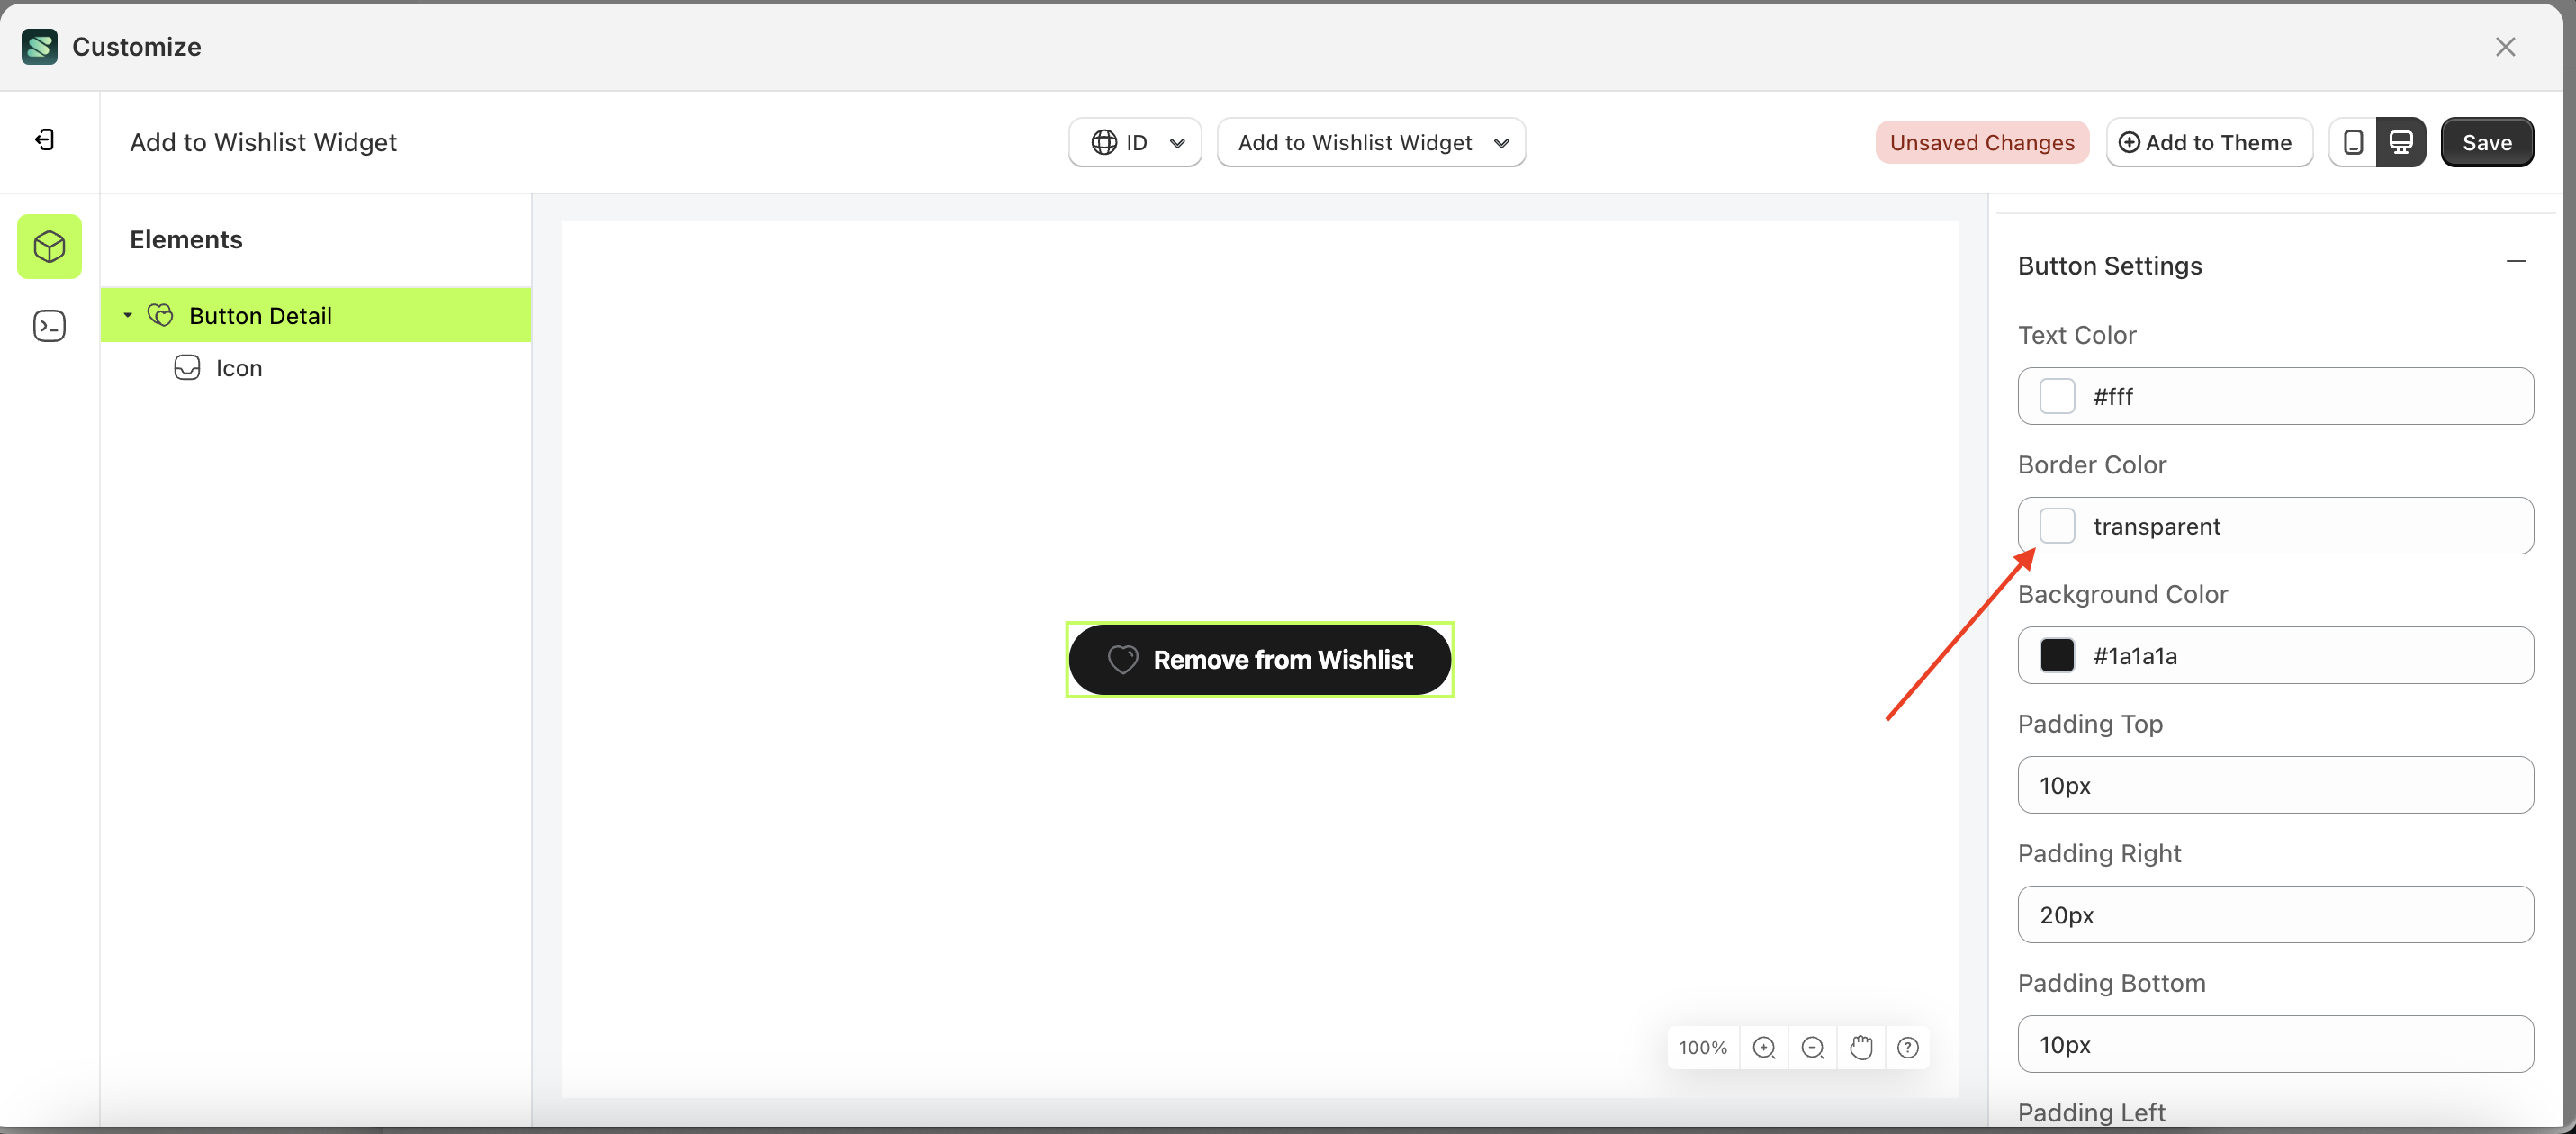Screen dimensions: 2576x1134
Task: Edit the Padding Right value field
Action: [x=2276, y=914]
